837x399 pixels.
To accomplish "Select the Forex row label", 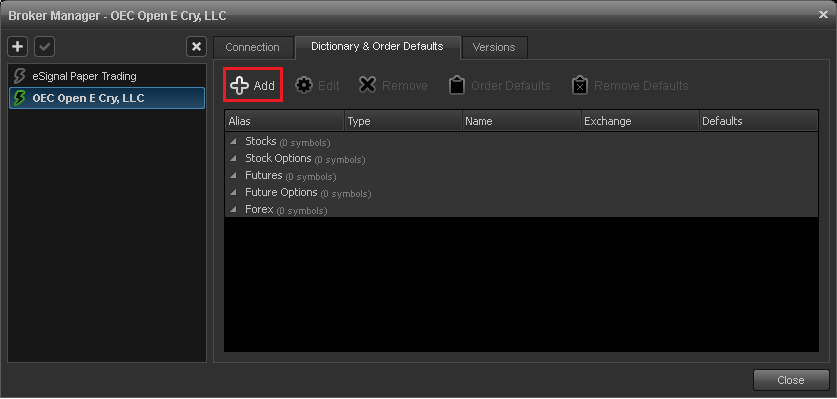I will (259, 209).
